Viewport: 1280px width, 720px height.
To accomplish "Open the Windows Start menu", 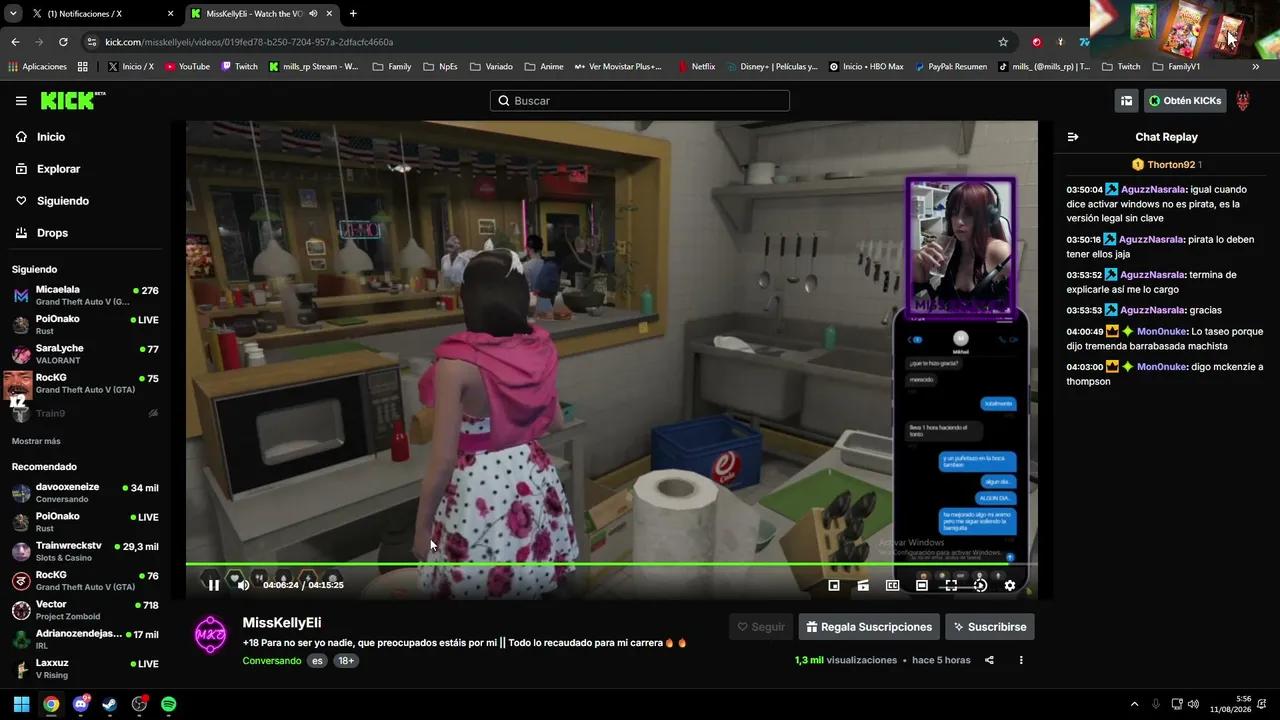I will [x=21, y=704].
